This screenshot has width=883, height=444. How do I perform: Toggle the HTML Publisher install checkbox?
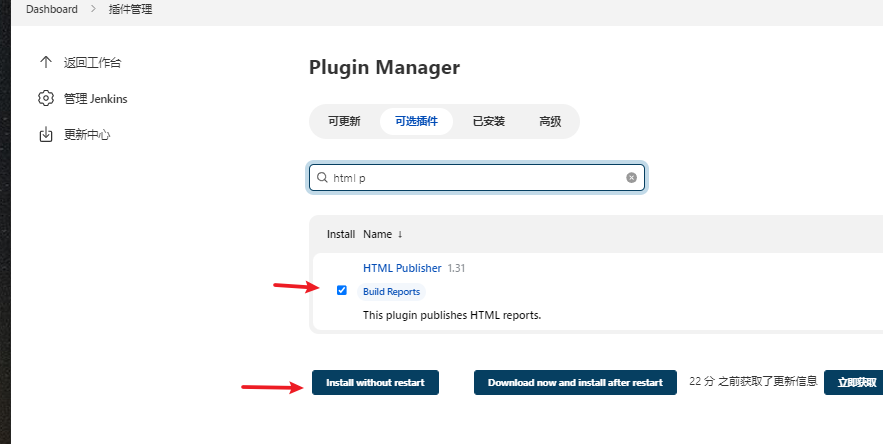342,290
